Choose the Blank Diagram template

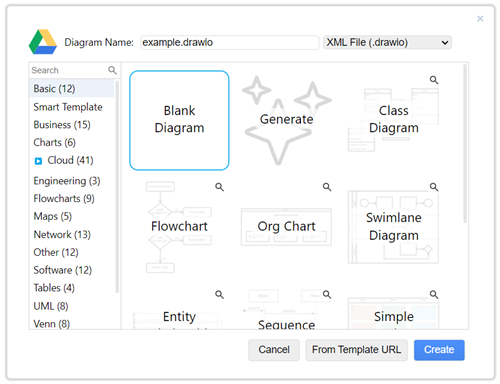(x=179, y=120)
